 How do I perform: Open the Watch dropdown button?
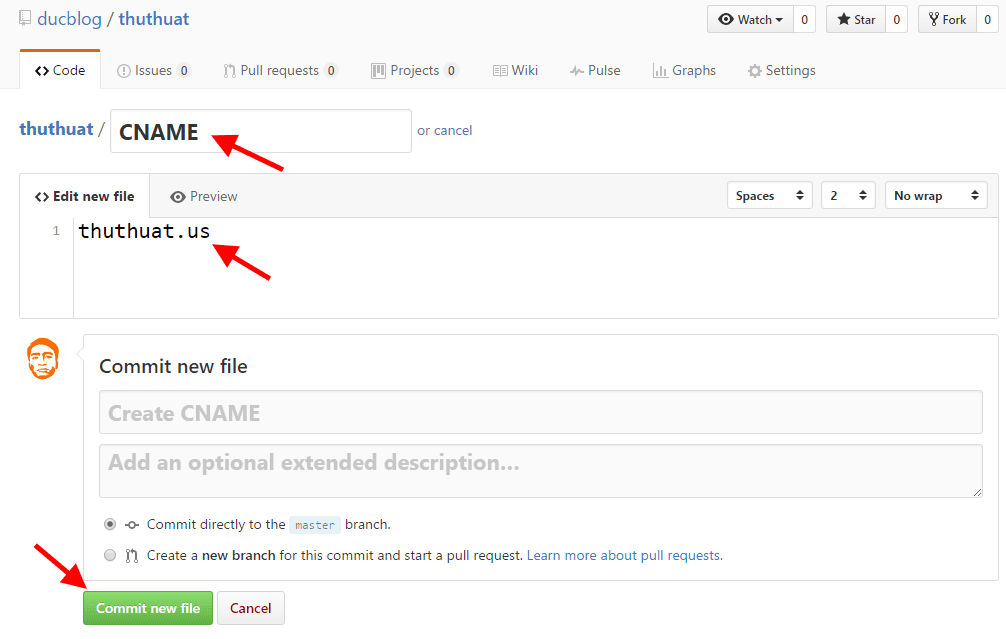(751, 19)
